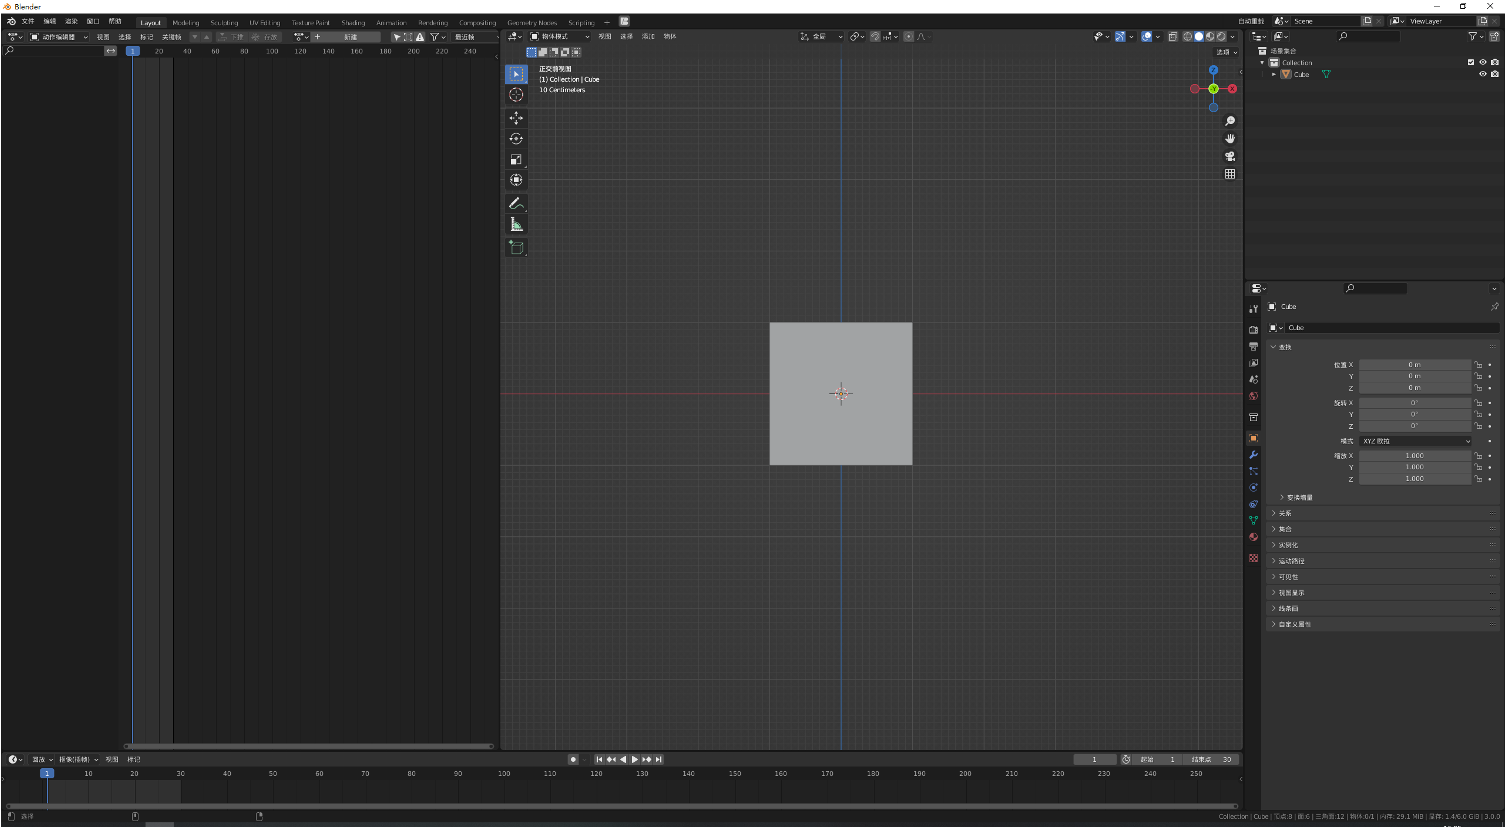1506x828 pixels.
Task: Toggle Collection exclude checkbox in outliner
Action: point(1470,62)
